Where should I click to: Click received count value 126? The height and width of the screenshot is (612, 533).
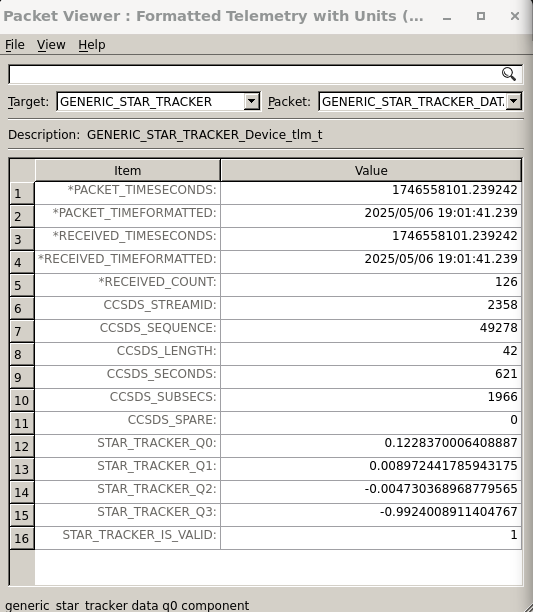[506, 282]
